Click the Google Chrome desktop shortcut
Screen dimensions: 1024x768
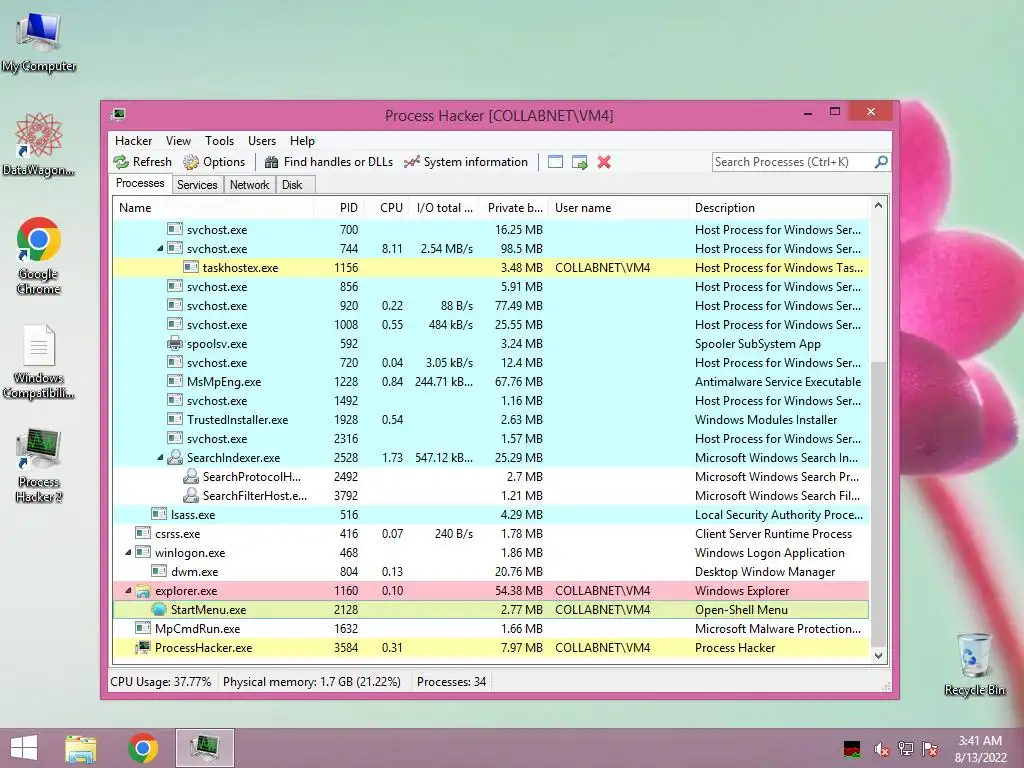[39, 256]
